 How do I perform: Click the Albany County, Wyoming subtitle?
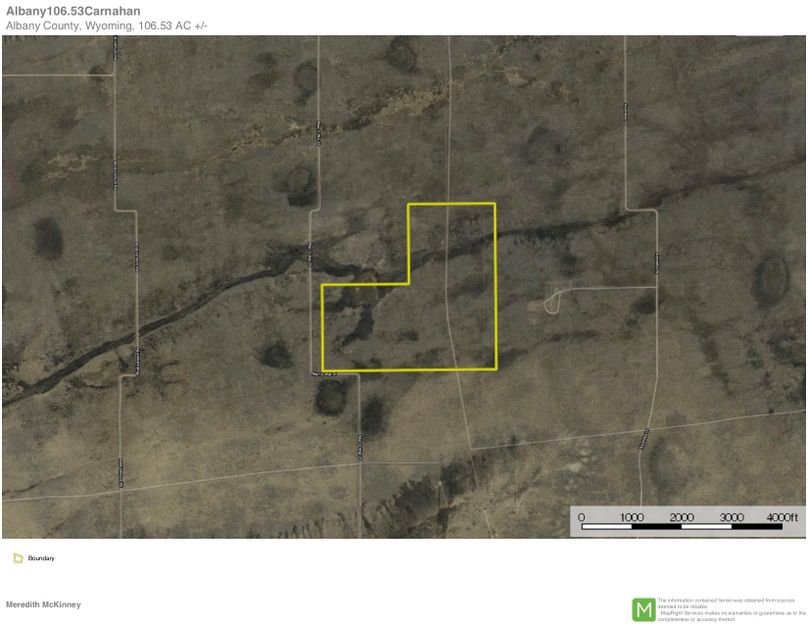(x=106, y=25)
